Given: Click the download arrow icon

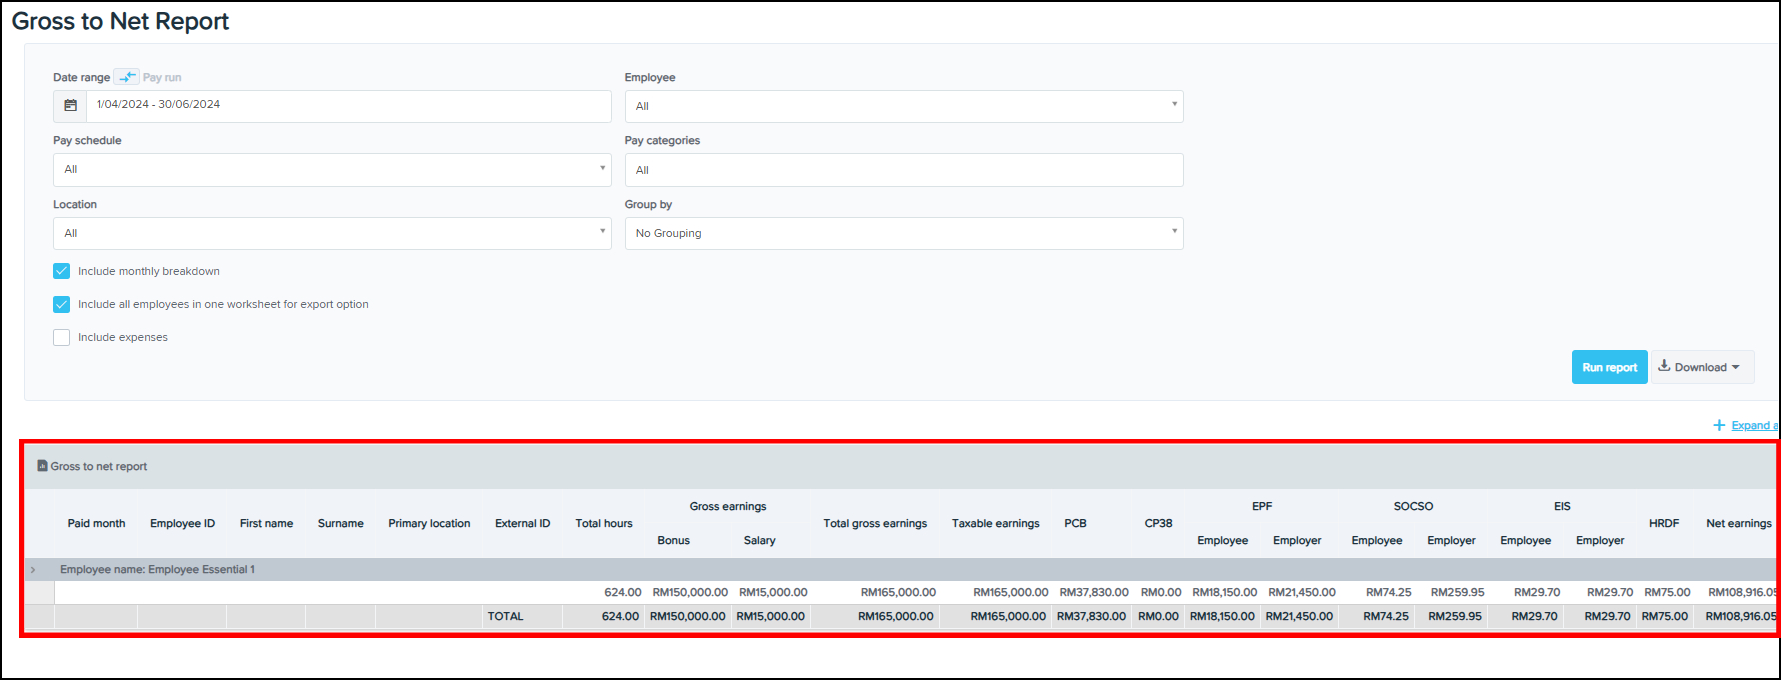Looking at the screenshot, I should (x=1664, y=366).
